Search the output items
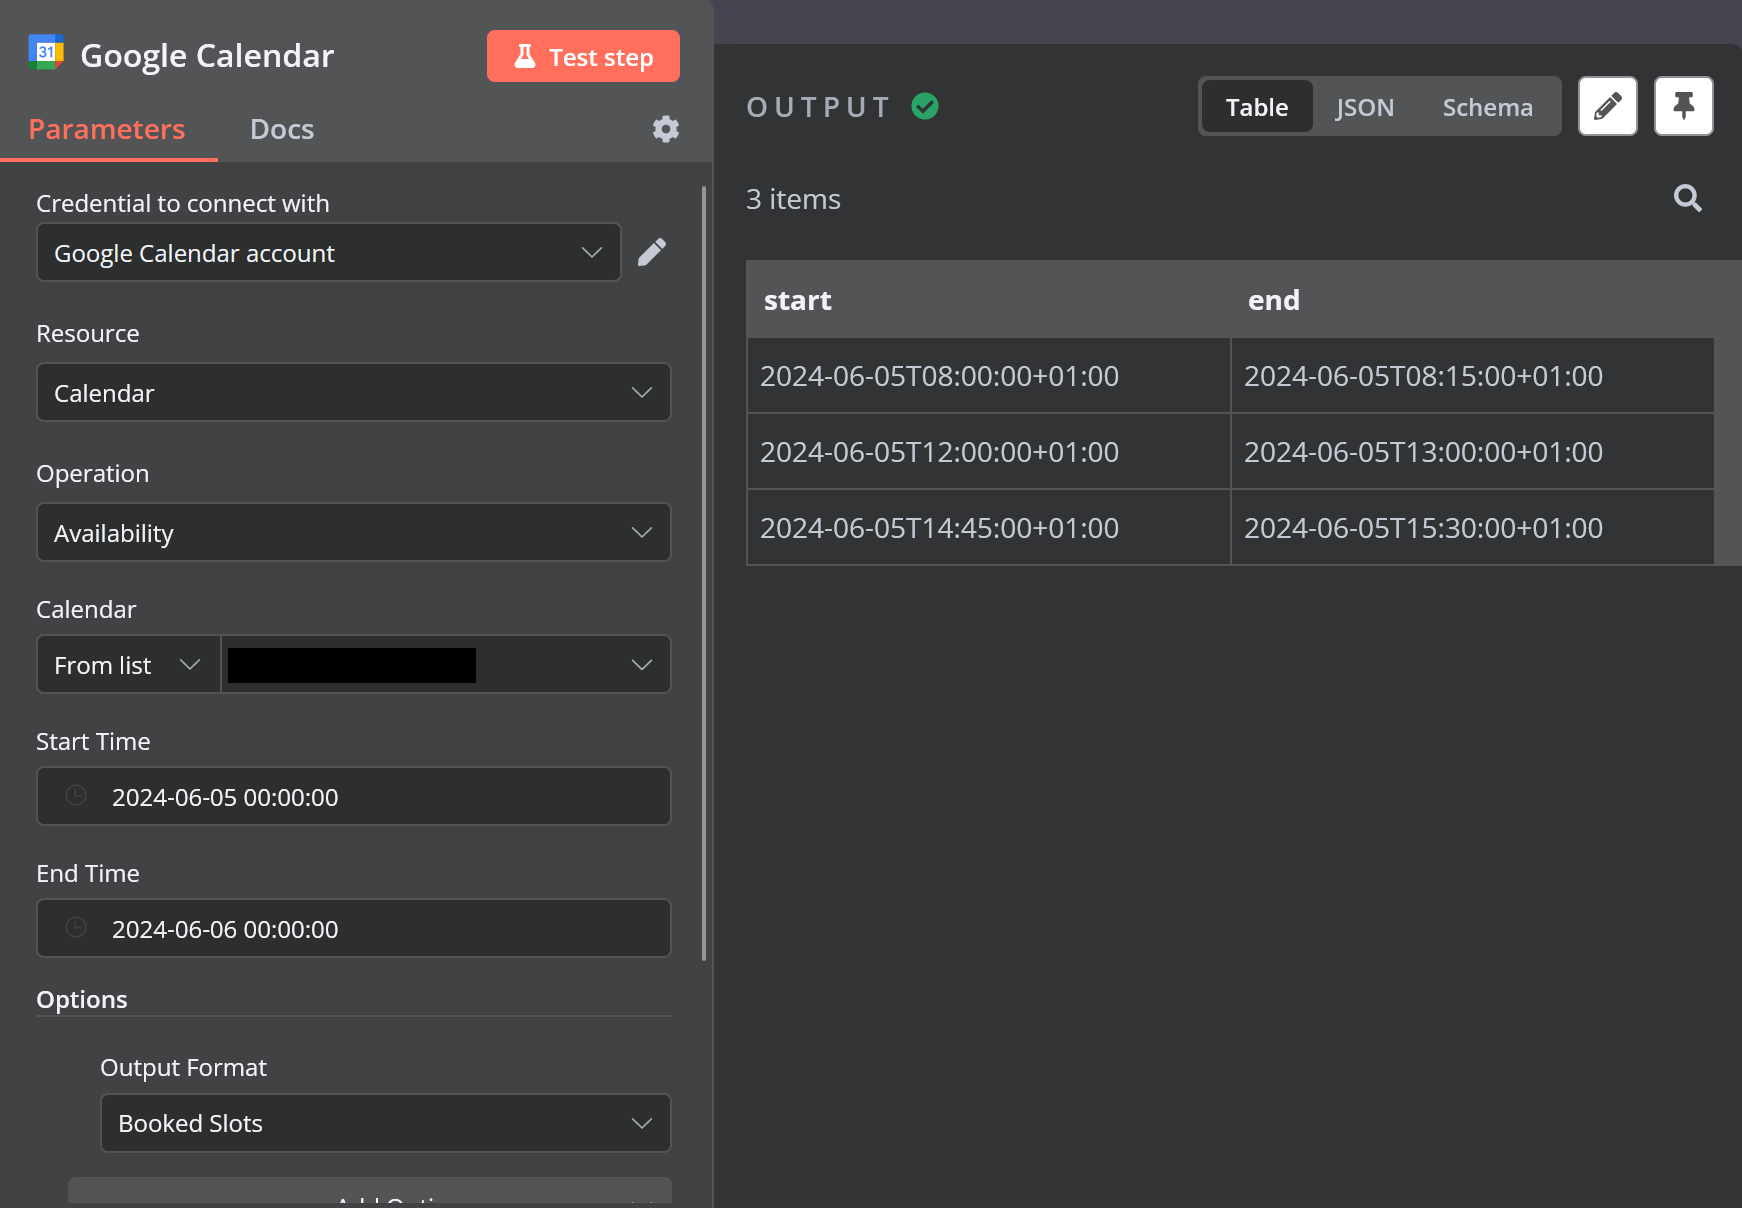 click(1688, 198)
